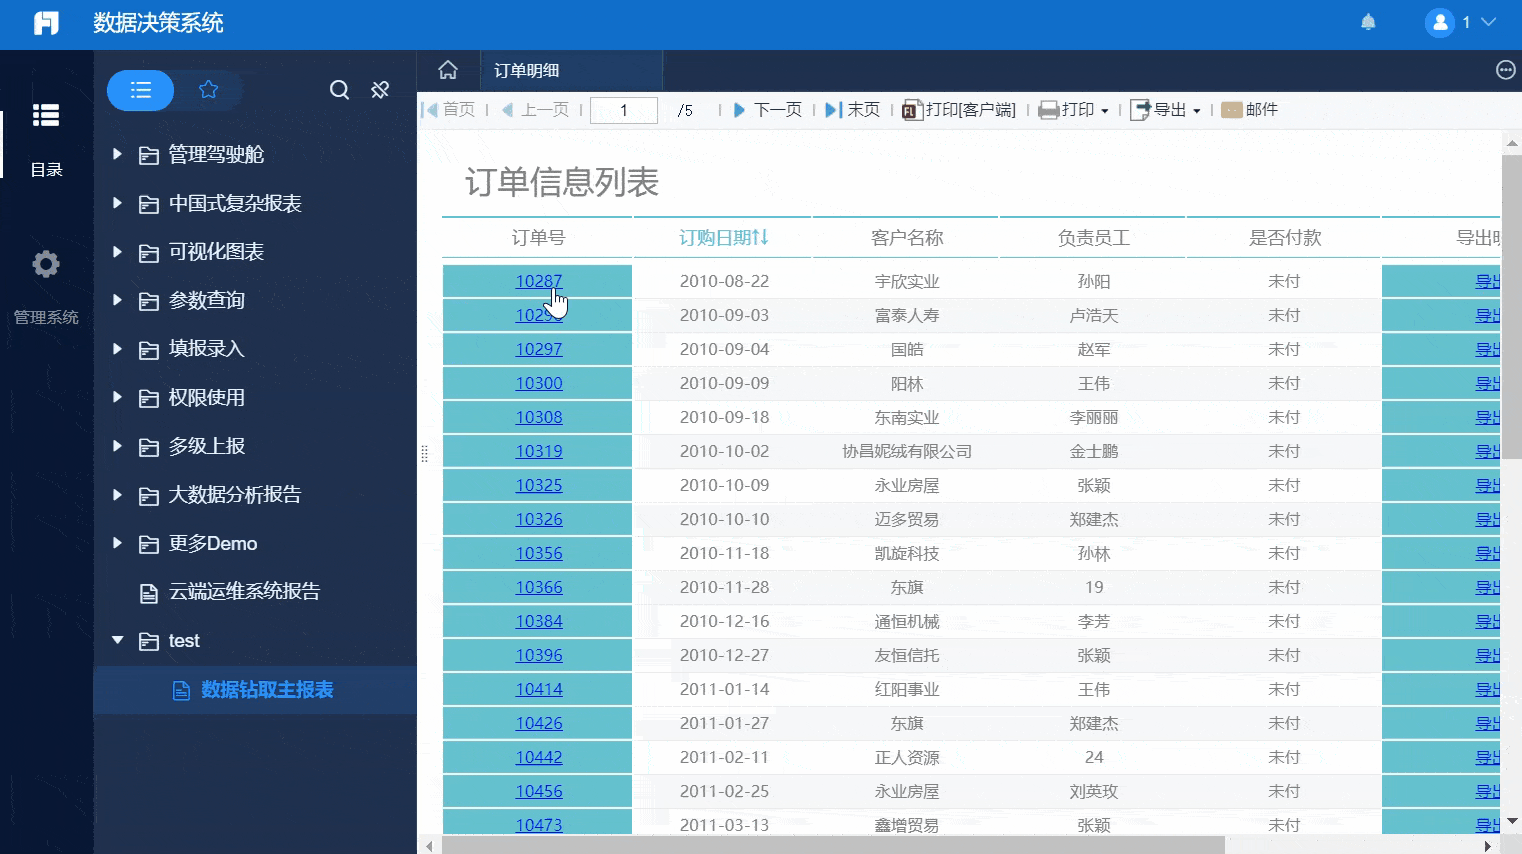Image resolution: width=1522 pixels, height=854 pixels.
Task: Click the pin icon in sidebar header
Action: coord(380,90)
